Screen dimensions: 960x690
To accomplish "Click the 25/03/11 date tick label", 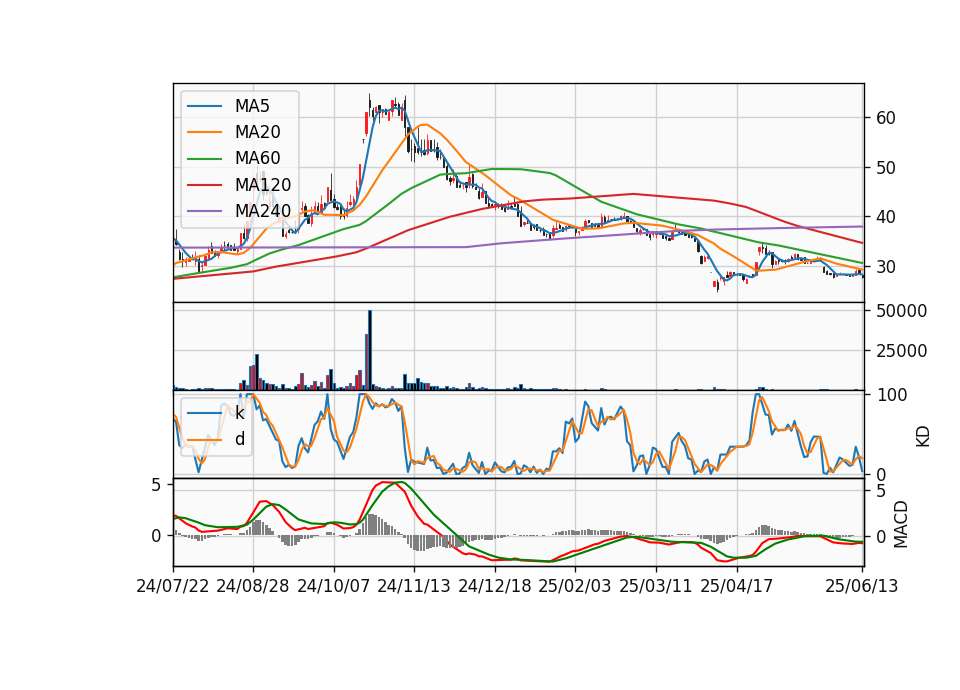I will click(656, 586).
